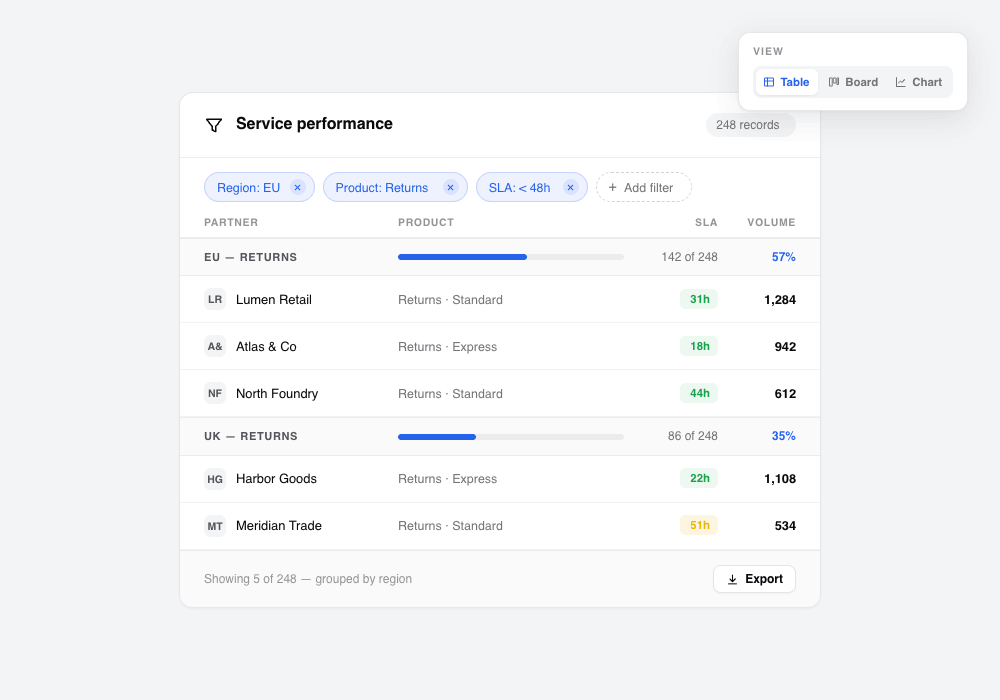
Task: Click the NF avatar for North Foundry
Action: coord(215,393)
